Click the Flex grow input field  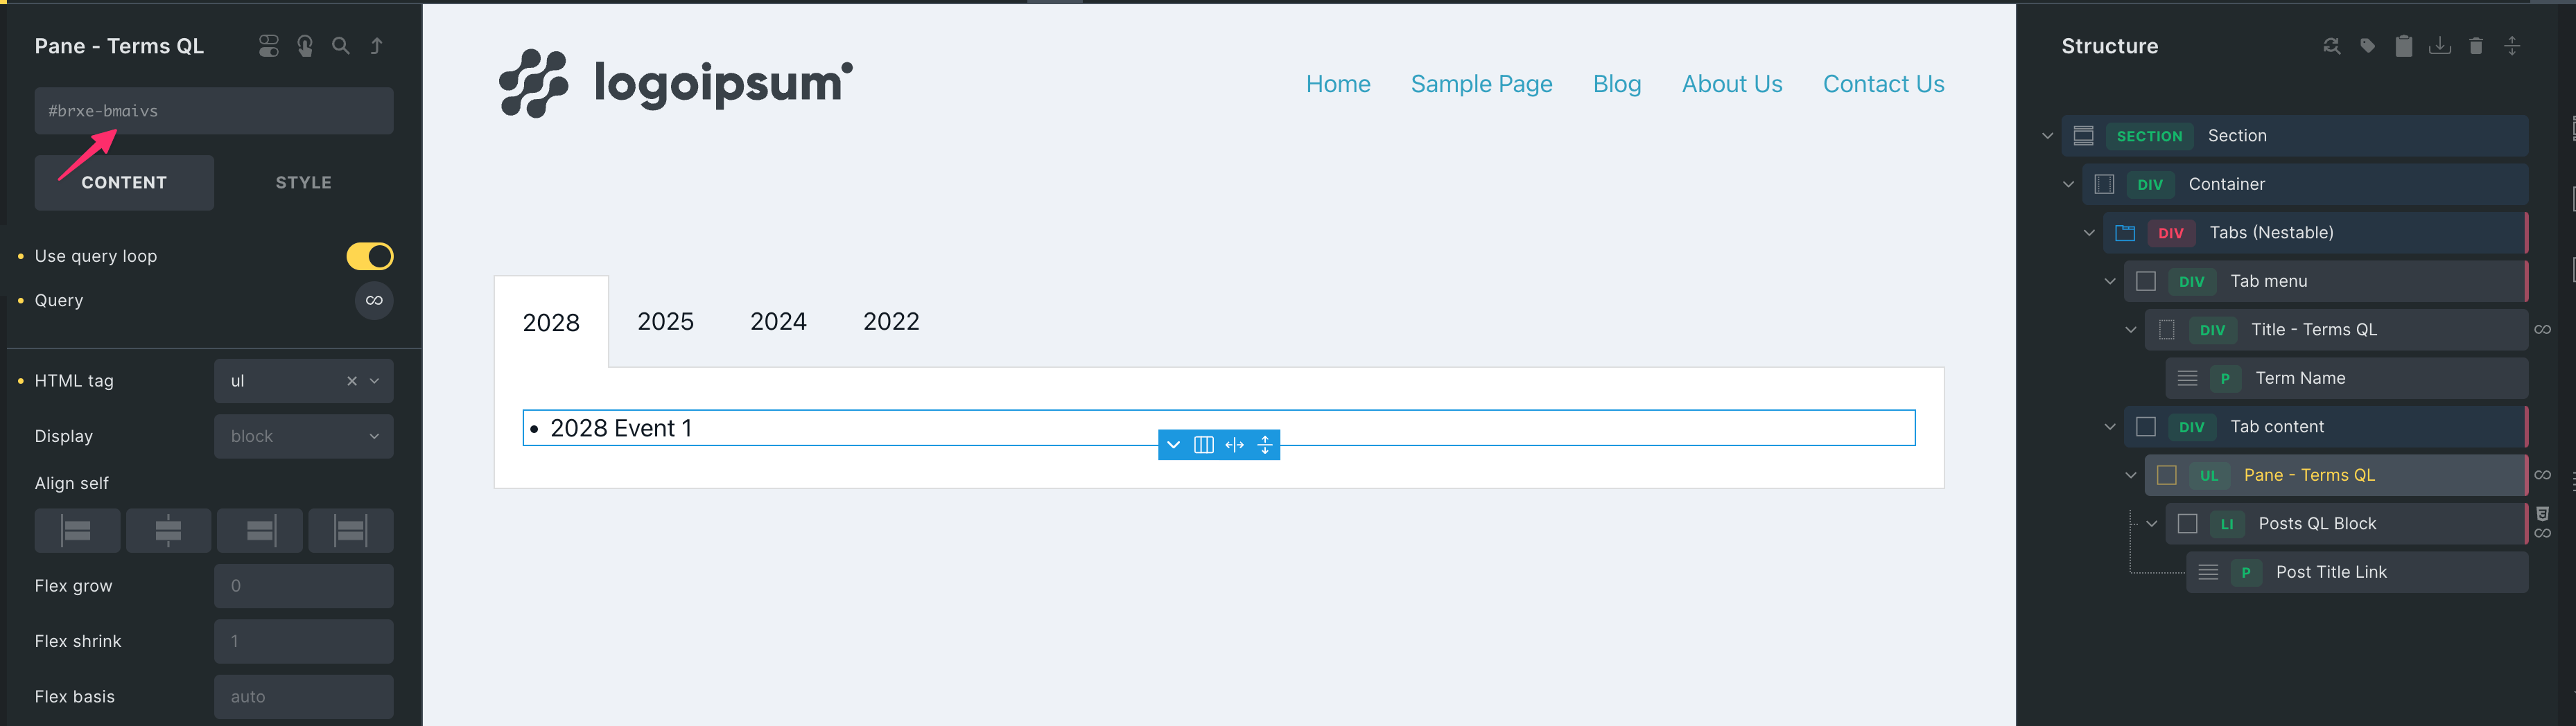pos(303,586)
